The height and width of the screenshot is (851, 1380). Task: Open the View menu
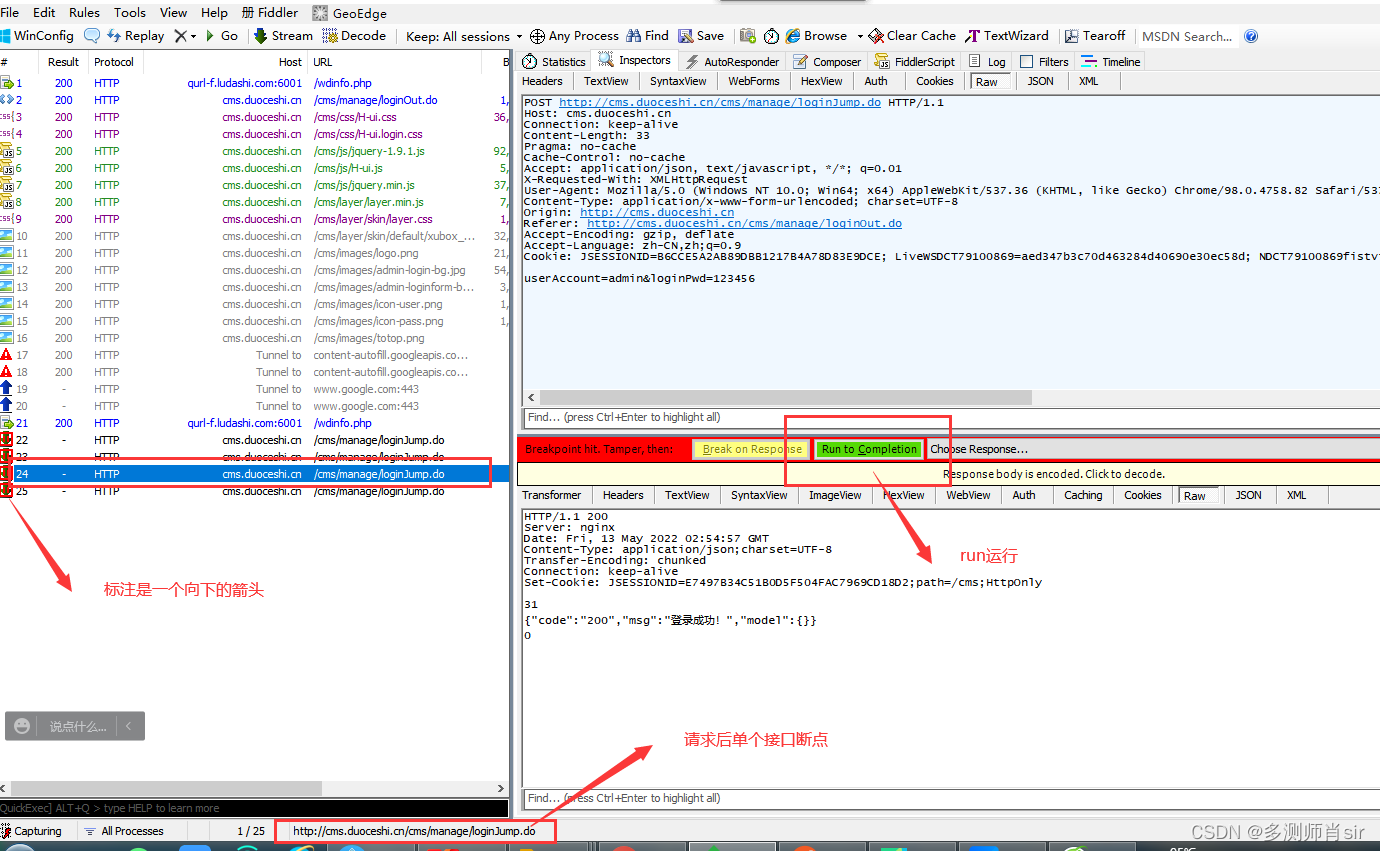[173, 13]
